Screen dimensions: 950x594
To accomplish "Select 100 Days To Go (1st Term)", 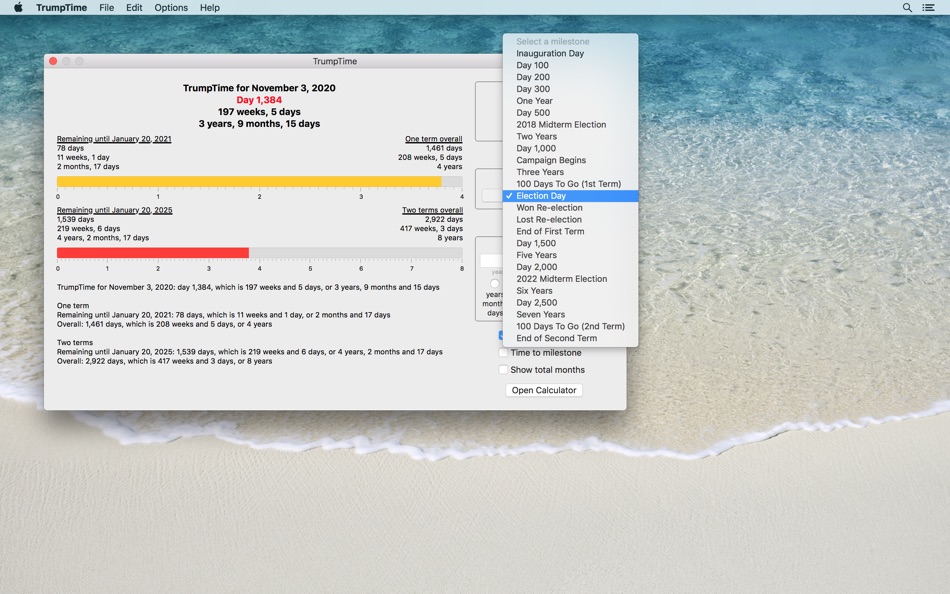I will coord(570,184).
